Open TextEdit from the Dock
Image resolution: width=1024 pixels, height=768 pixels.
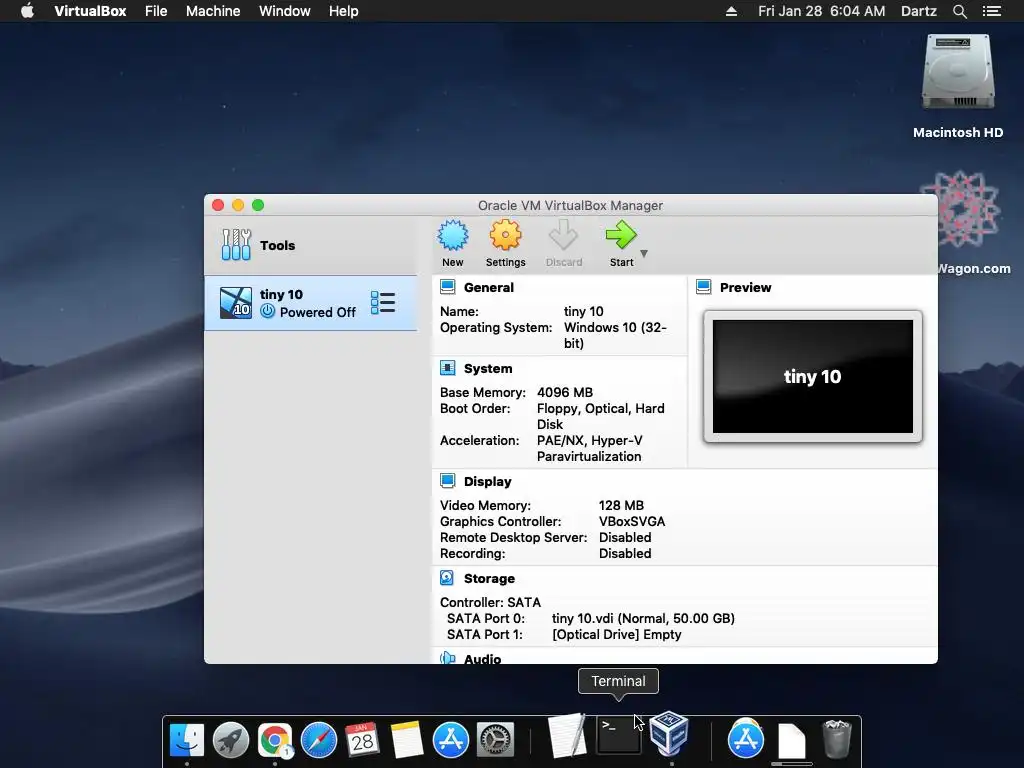pos(566,736)
